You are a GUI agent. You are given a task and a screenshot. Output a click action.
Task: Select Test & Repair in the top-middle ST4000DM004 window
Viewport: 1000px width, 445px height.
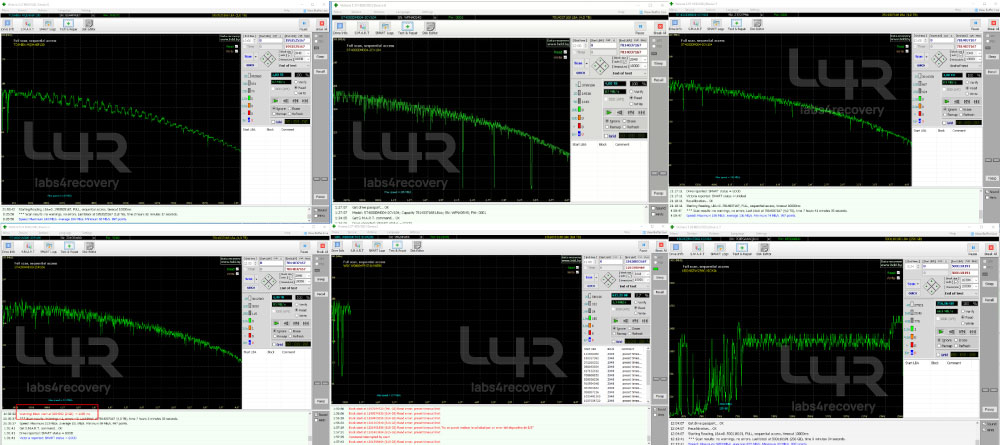click(408, 28)
